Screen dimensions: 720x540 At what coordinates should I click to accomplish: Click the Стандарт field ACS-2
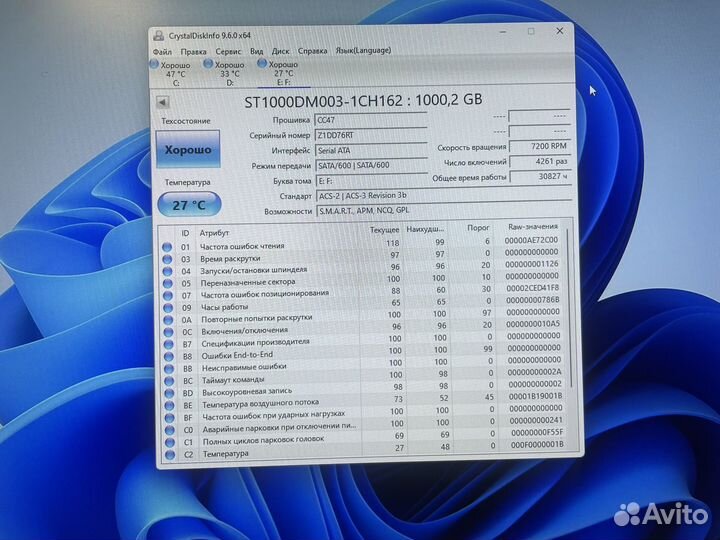[x=444, y=196]
